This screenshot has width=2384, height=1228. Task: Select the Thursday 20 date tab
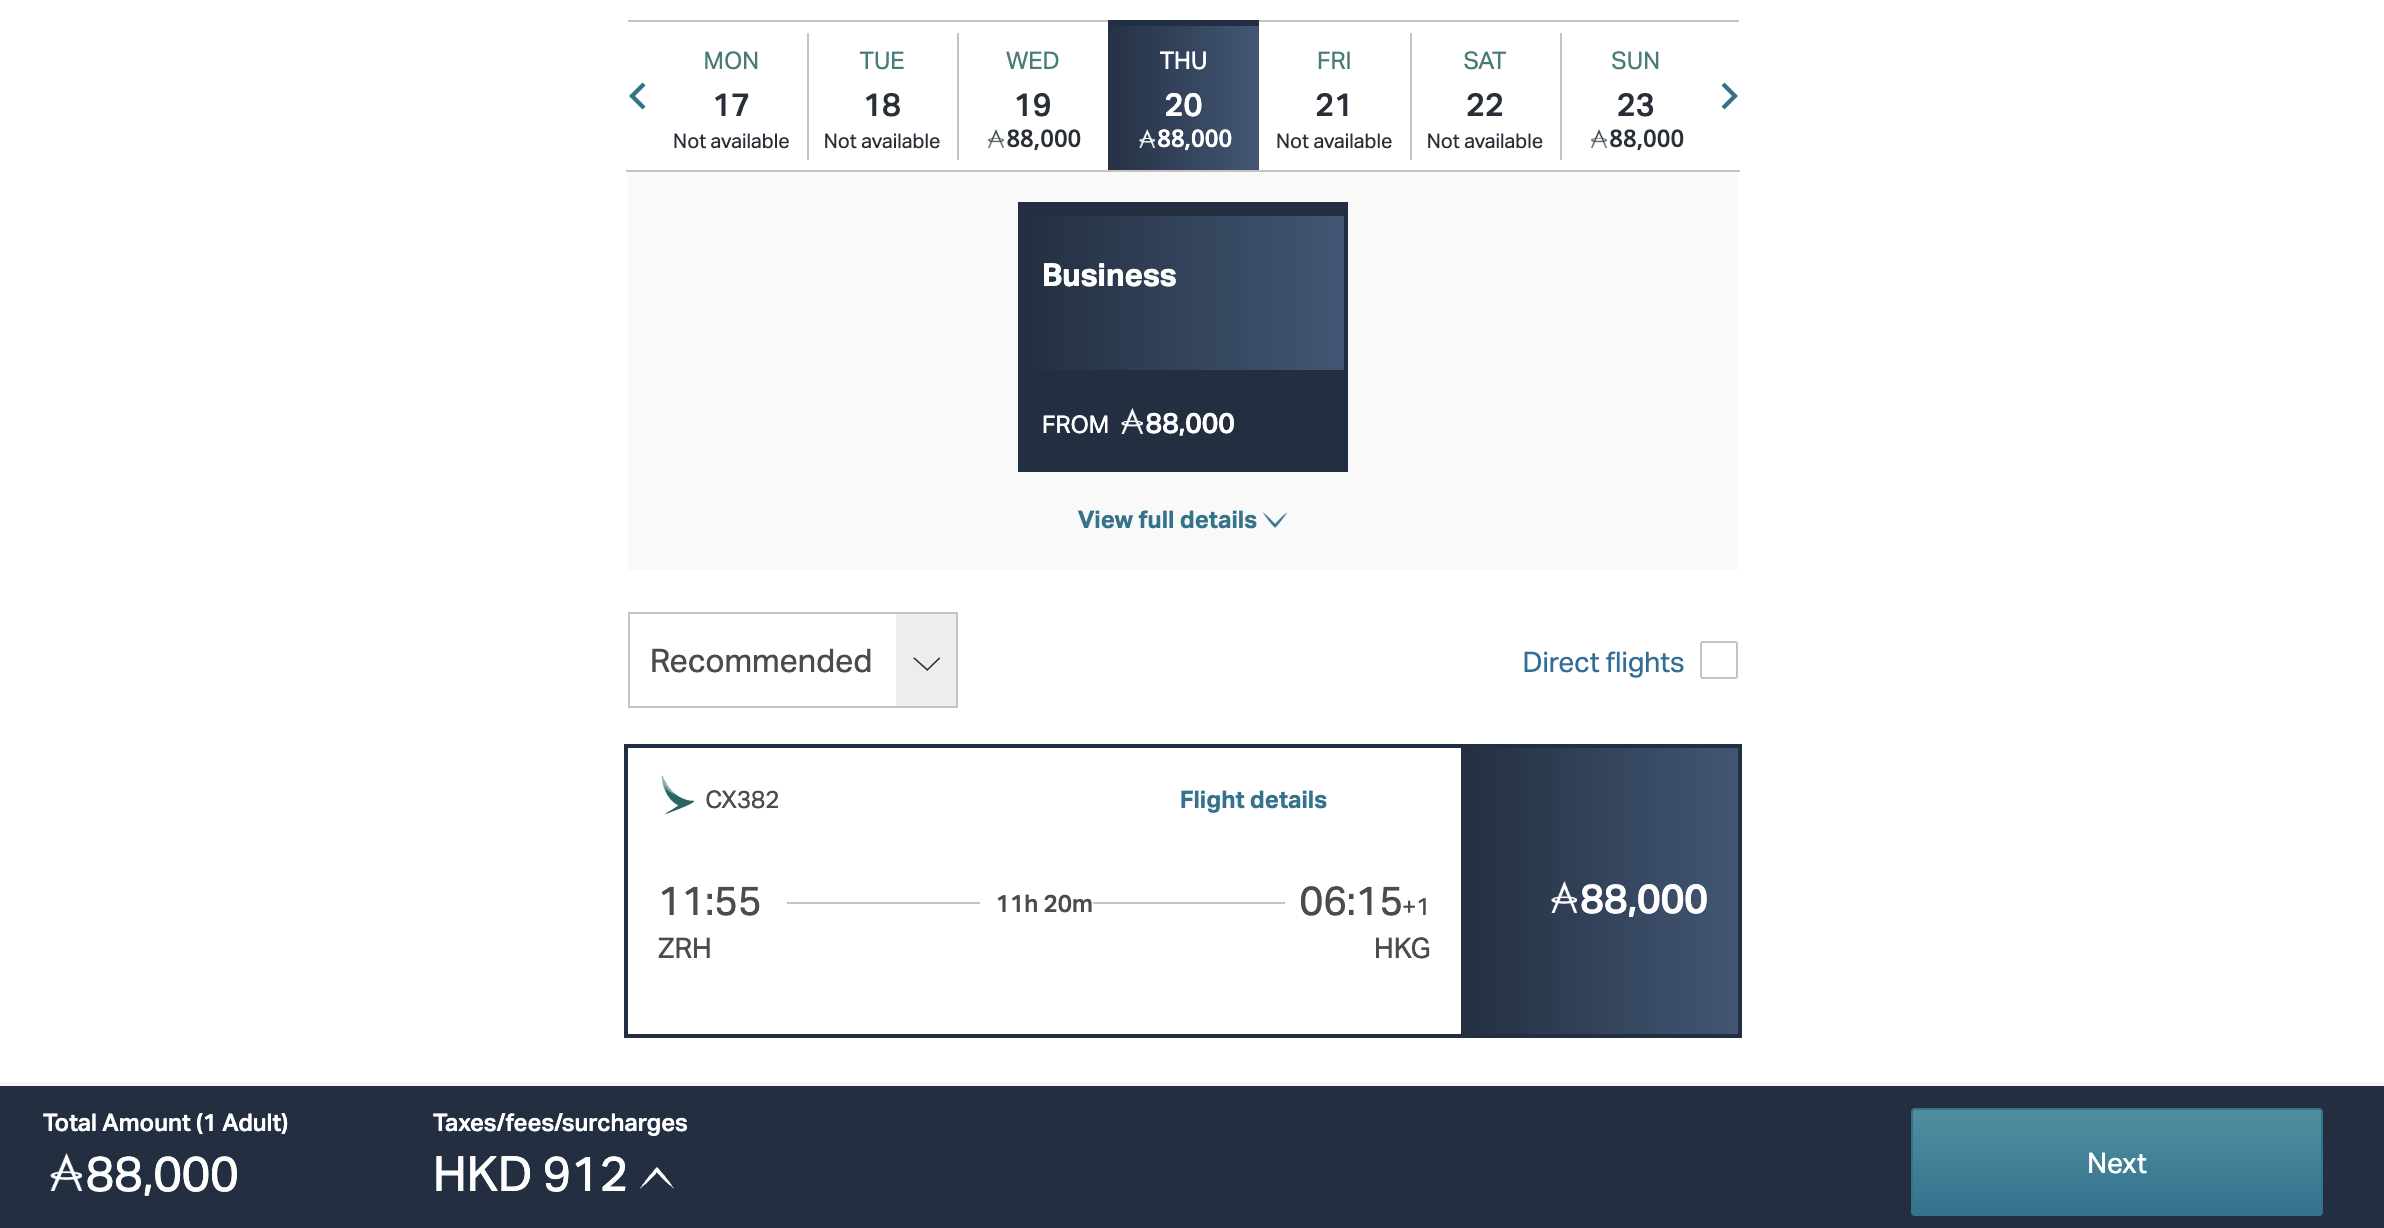[1183, 96]
